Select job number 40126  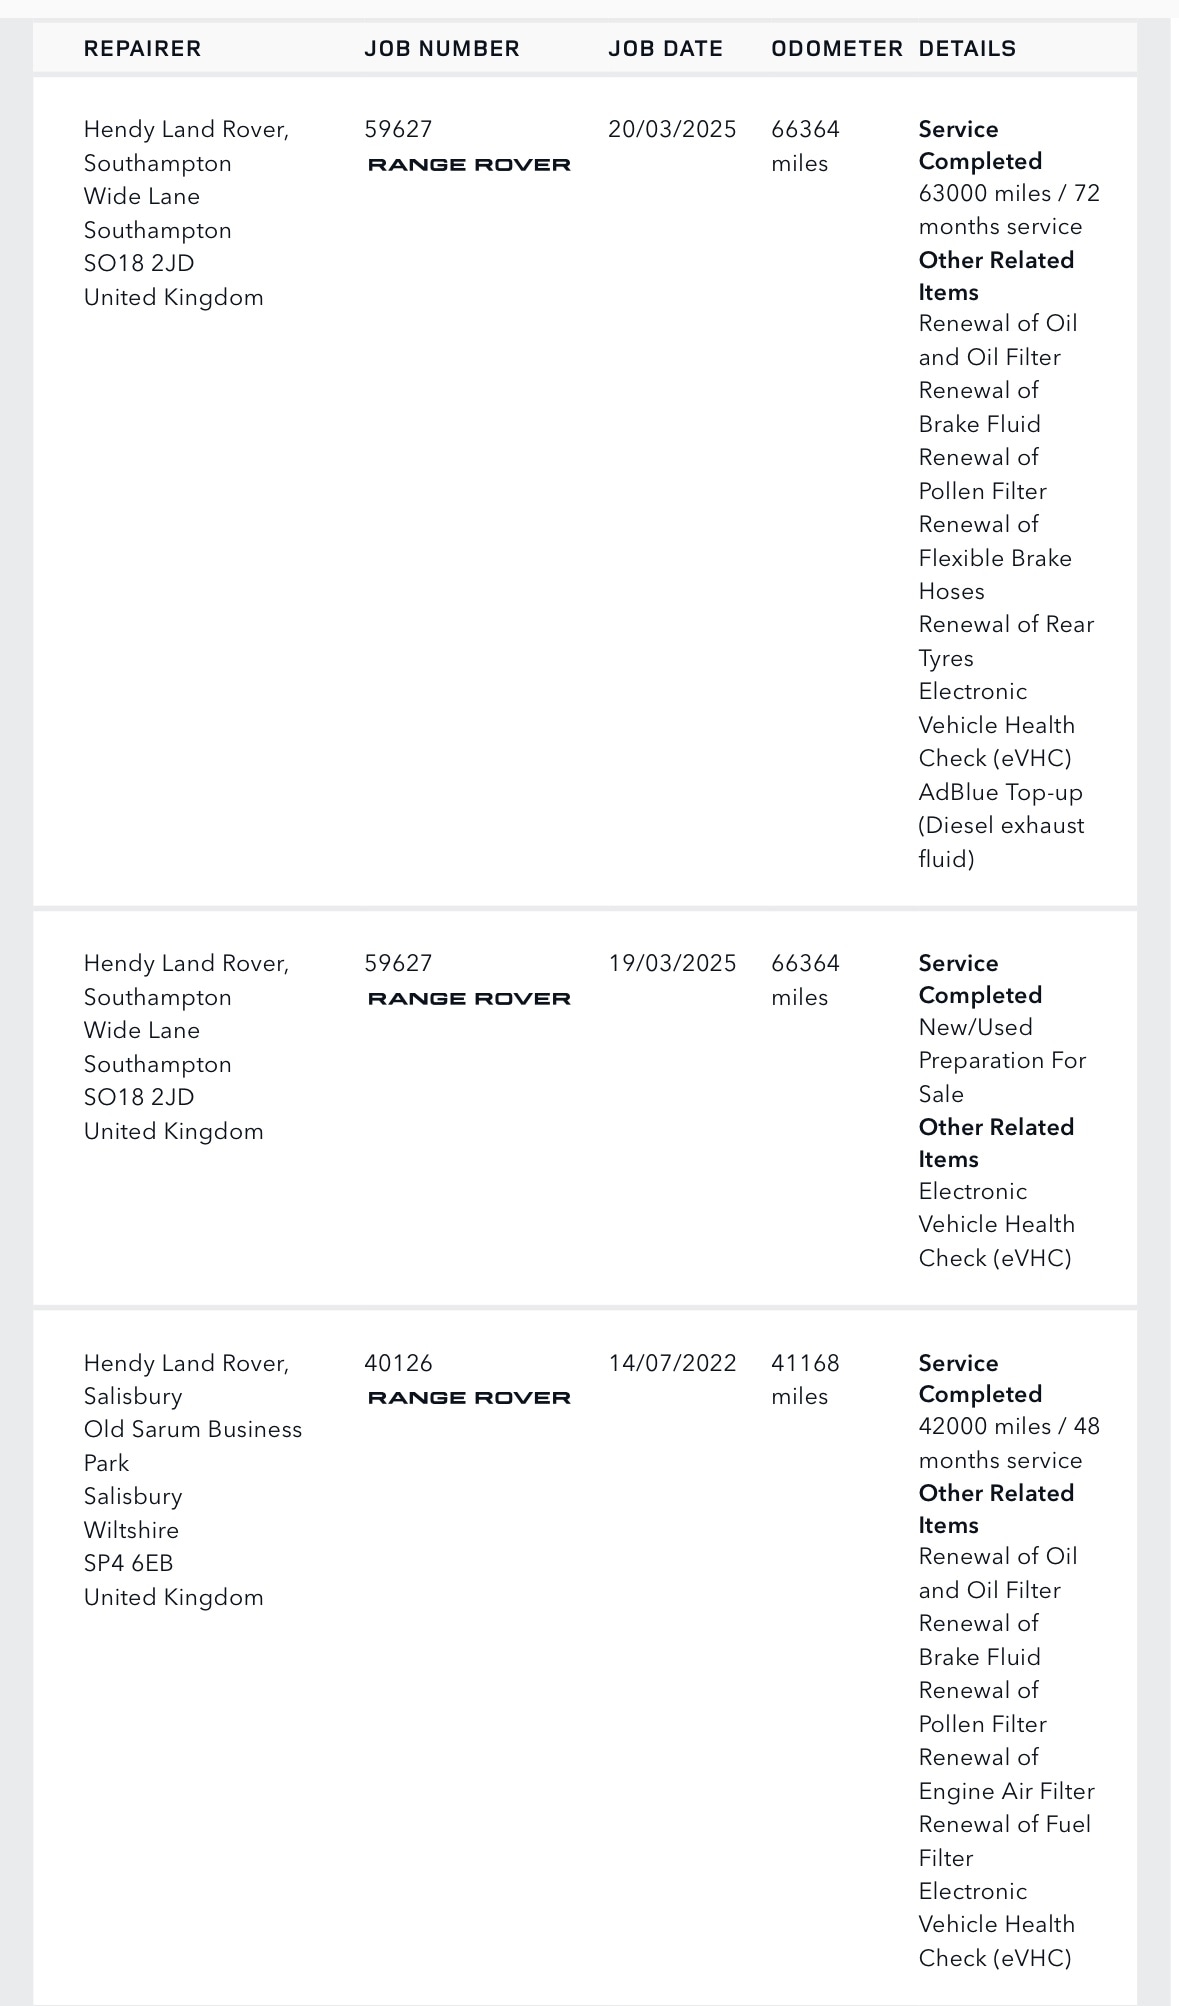point(398,1363)
